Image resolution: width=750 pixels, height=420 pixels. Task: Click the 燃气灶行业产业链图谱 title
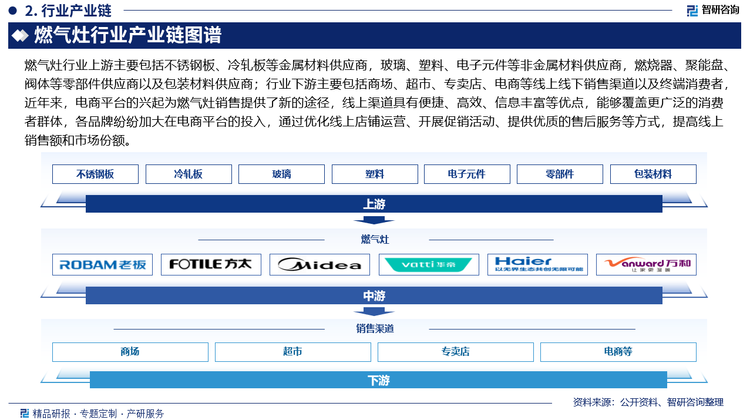(128, 35)
